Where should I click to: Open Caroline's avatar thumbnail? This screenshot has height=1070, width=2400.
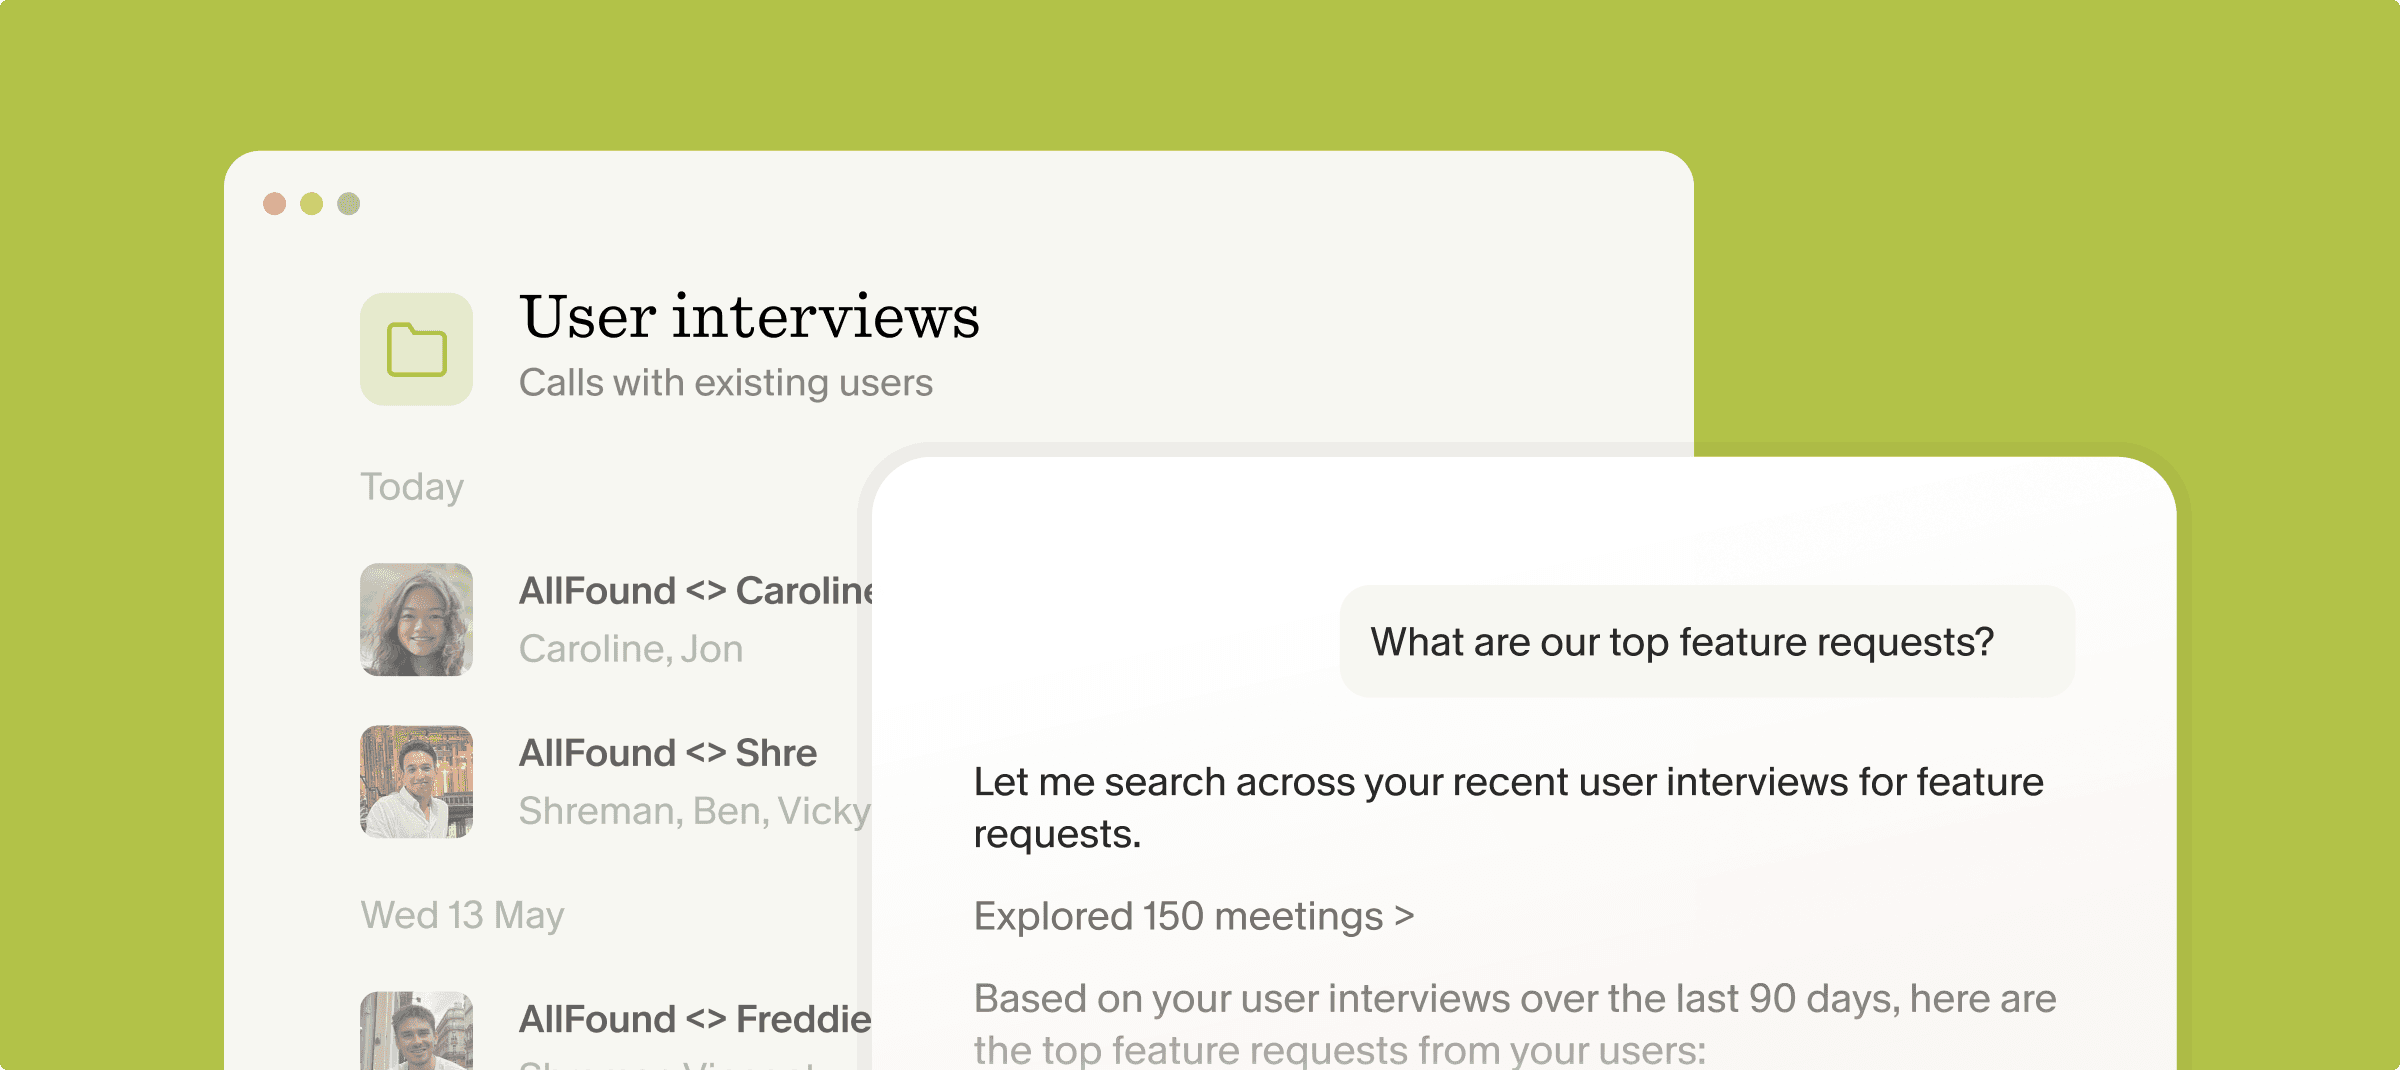[416, 619]
